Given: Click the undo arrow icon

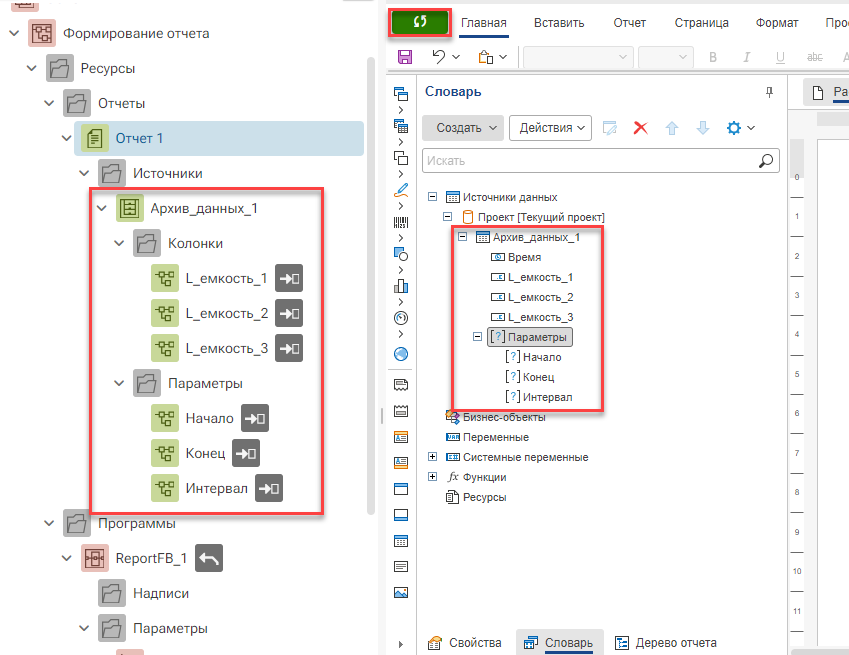Looking at the screenshot, I should point(439,56).
